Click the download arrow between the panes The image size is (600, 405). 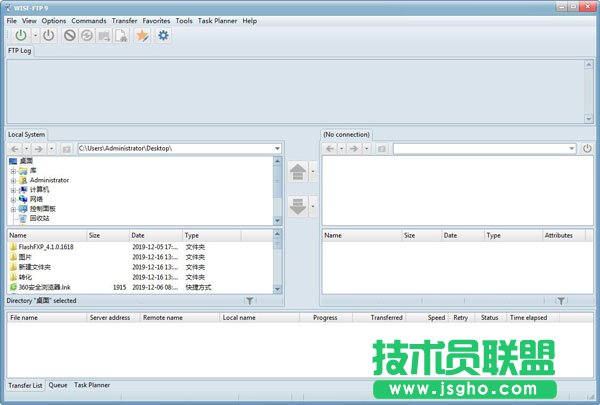click(x=298, y=206)
